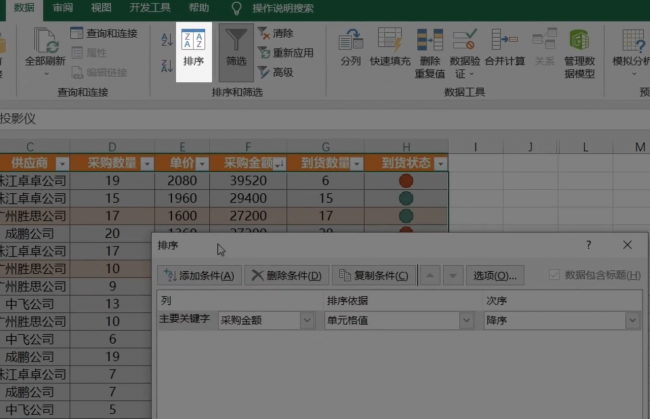The width and height of the screenshot is (650, 419).
Task: Open the 供应商 column filter dropdown
Action: [63, 164]
